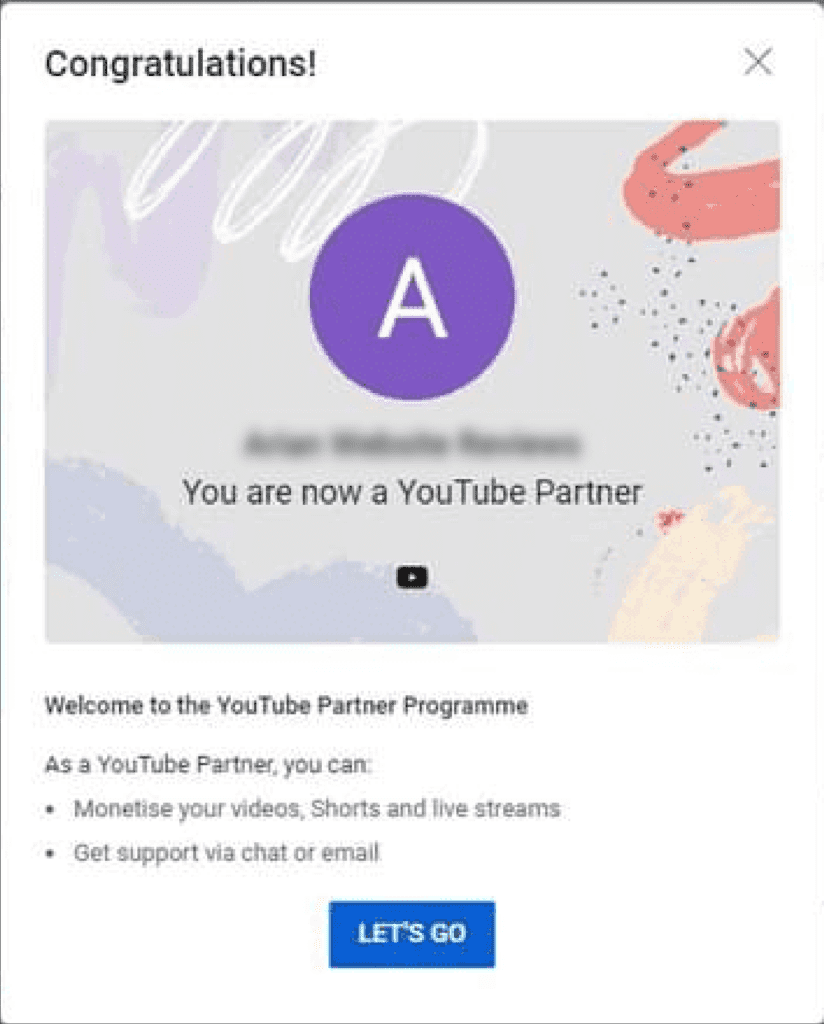Screen dimensions: 824x1024
Task: Click the 'As a YouTube Partner, you can:' line
Action: 207,764
